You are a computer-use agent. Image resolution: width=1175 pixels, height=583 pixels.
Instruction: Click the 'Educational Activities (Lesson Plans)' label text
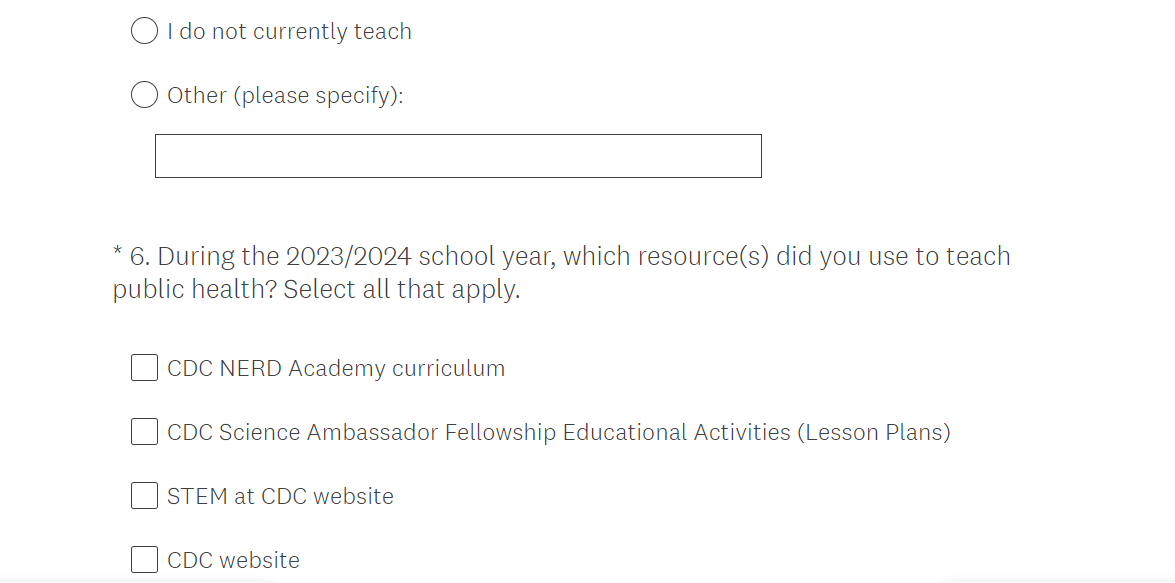click(x=756, y=432)
